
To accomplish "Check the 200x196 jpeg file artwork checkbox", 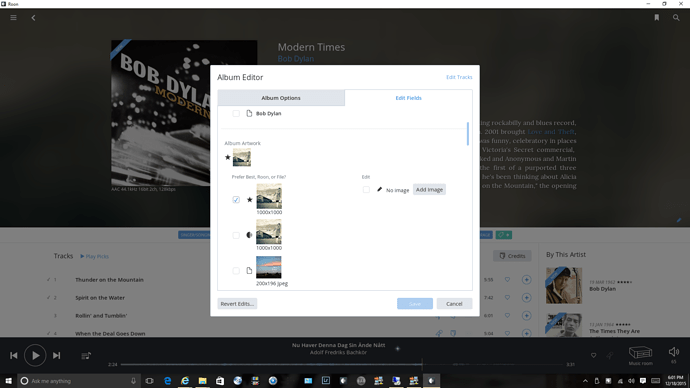I will [236, 271].
